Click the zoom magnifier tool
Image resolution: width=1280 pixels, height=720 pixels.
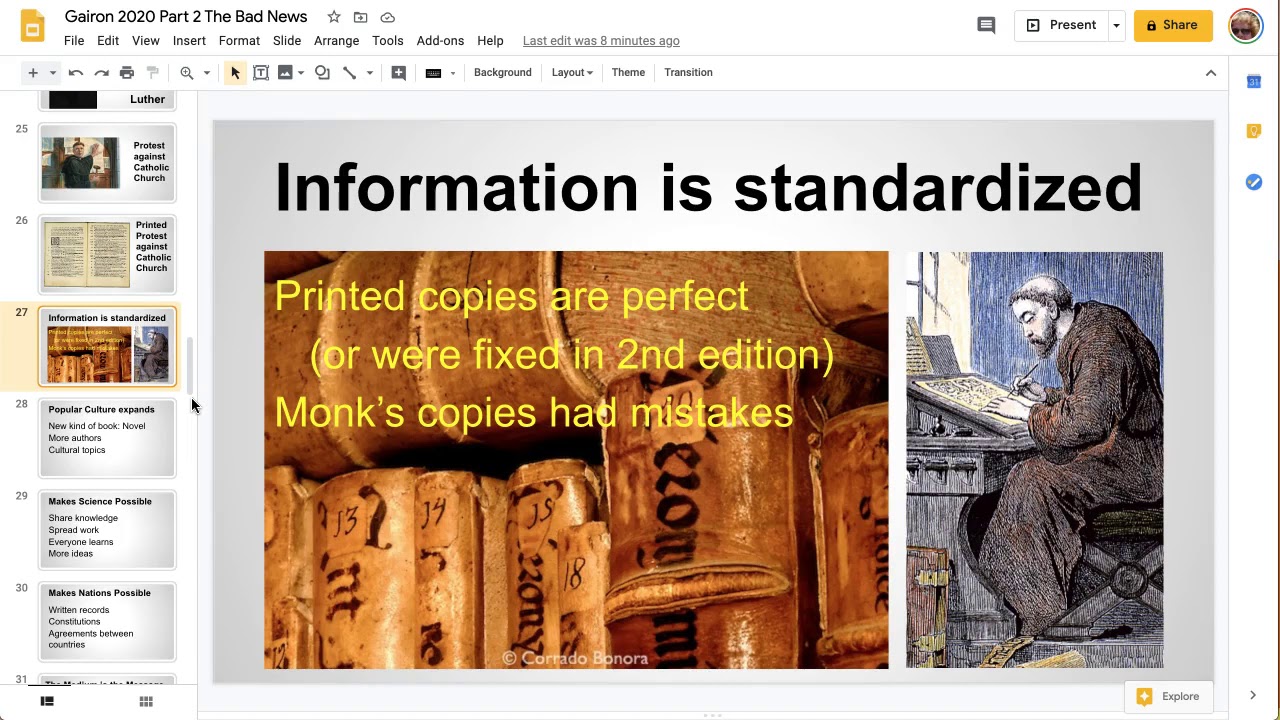pos(187,72)
